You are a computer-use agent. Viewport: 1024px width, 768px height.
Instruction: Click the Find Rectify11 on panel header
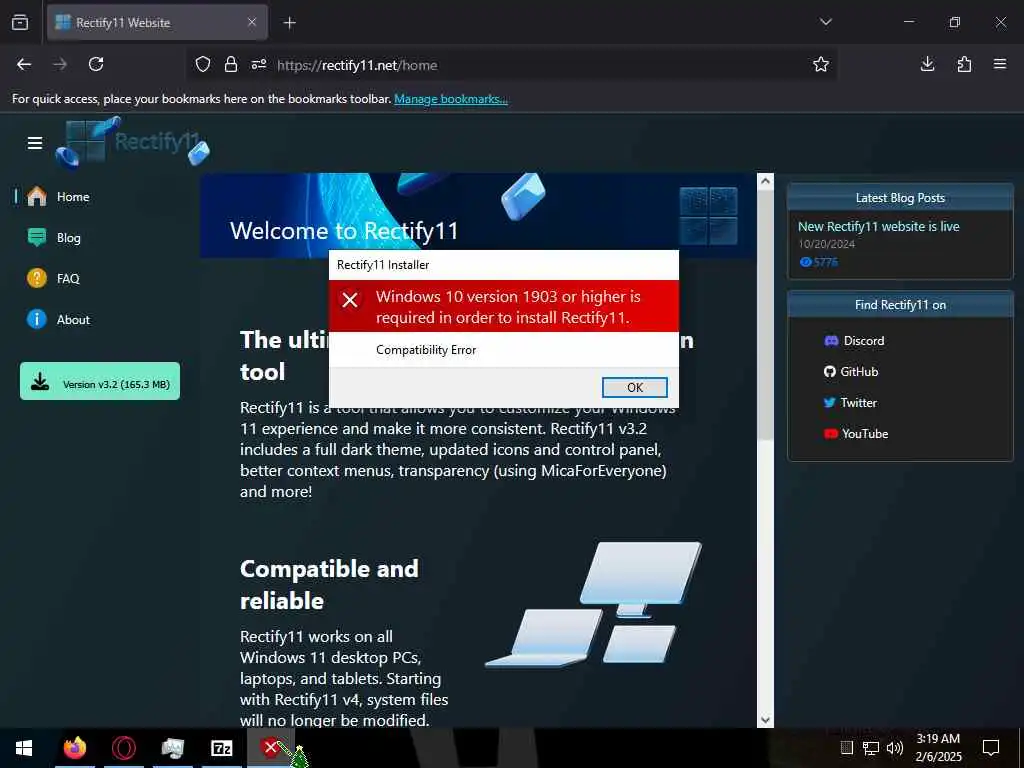[900, 305]
